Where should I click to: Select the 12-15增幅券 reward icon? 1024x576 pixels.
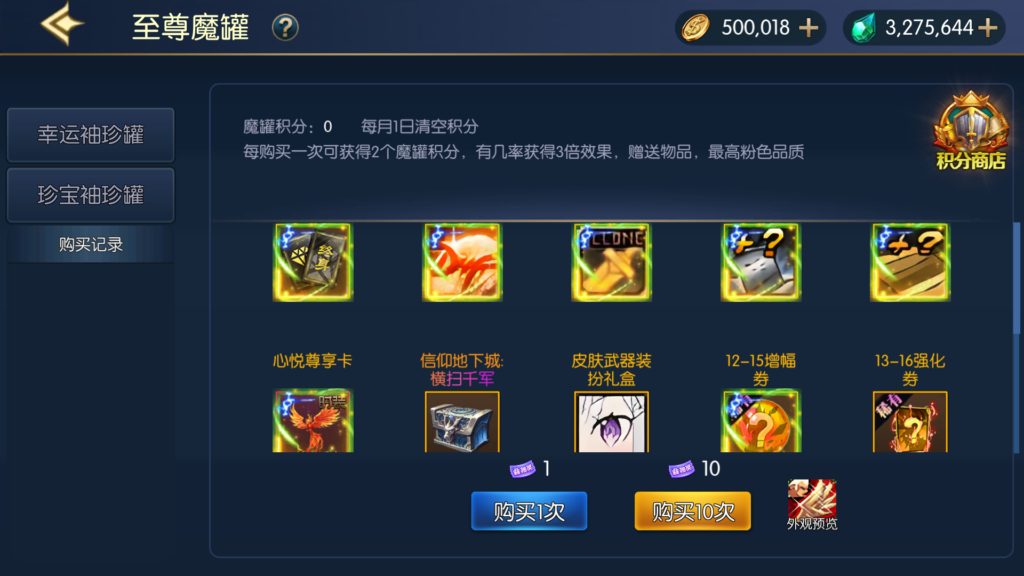click(761, 262)
